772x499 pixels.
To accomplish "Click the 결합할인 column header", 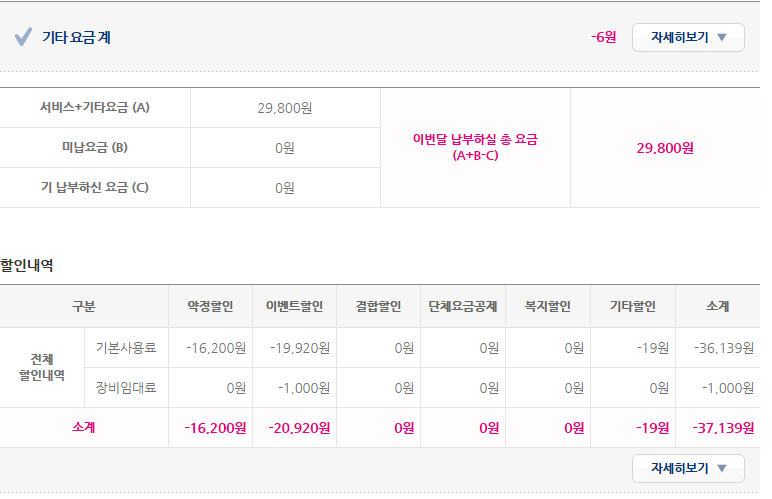I will (x=378, y=307).
